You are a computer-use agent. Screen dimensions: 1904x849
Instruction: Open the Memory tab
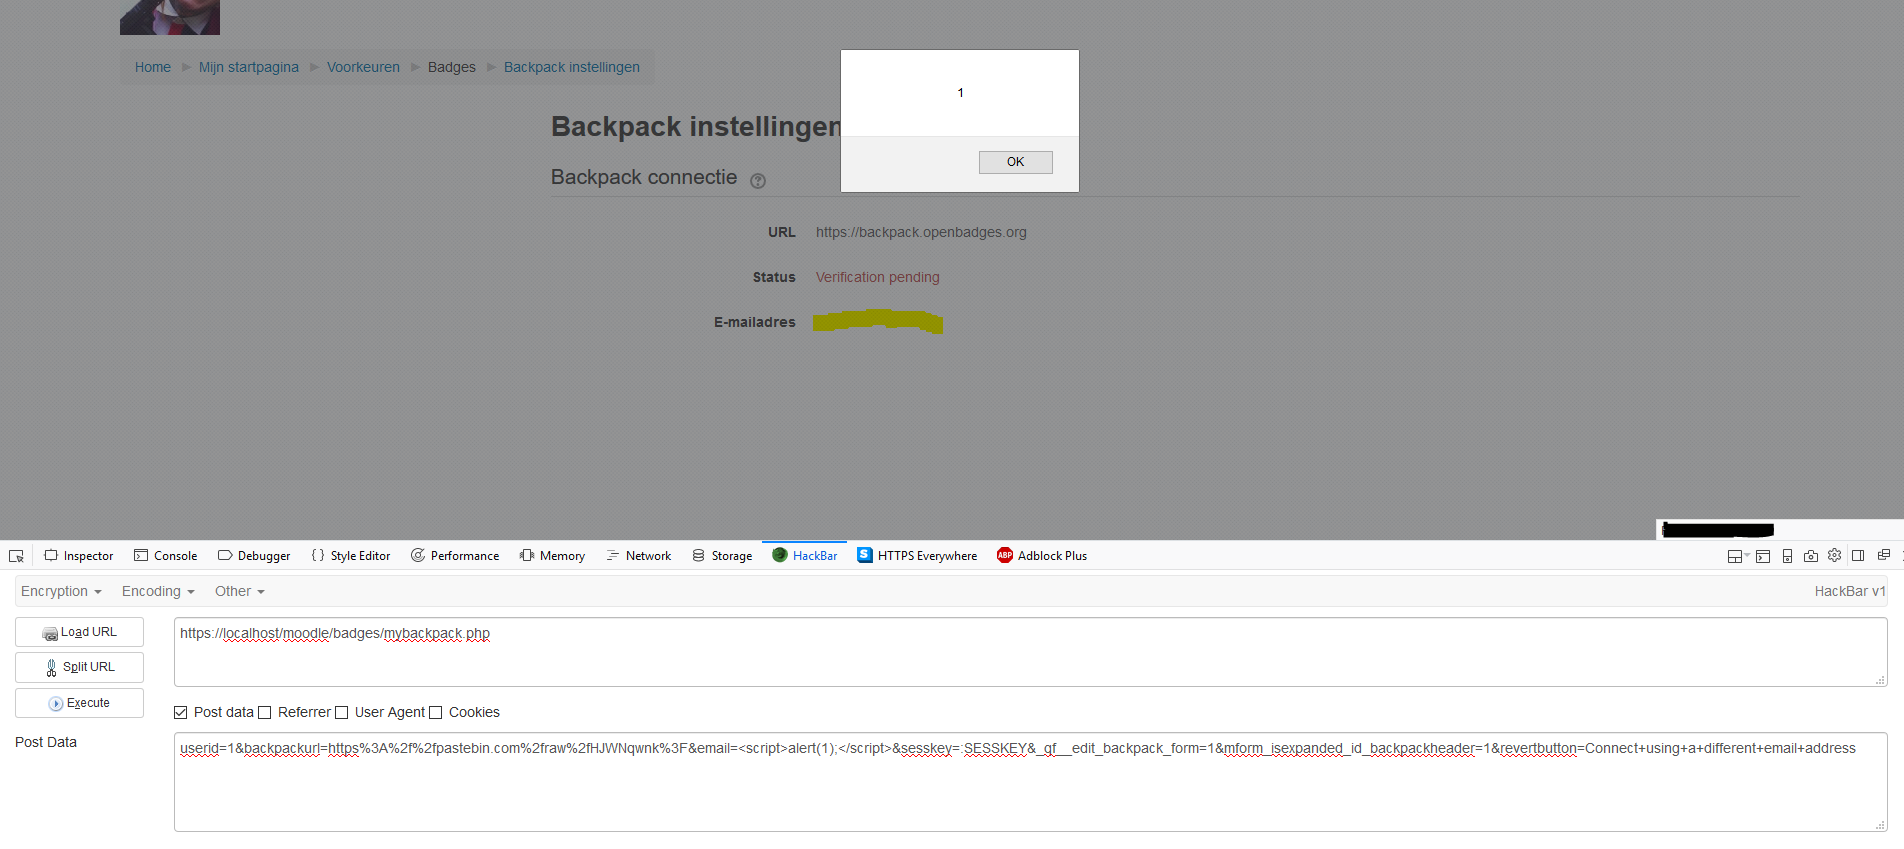(x=553, y=556)
